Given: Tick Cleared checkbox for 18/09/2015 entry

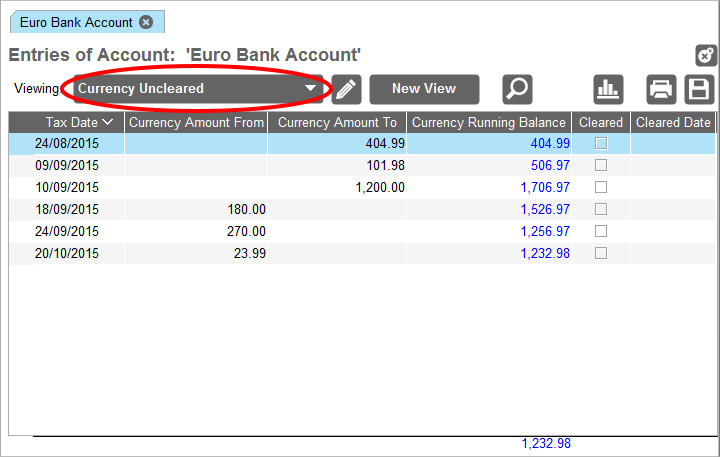Looking at the screenshot, I should [601, 209].
